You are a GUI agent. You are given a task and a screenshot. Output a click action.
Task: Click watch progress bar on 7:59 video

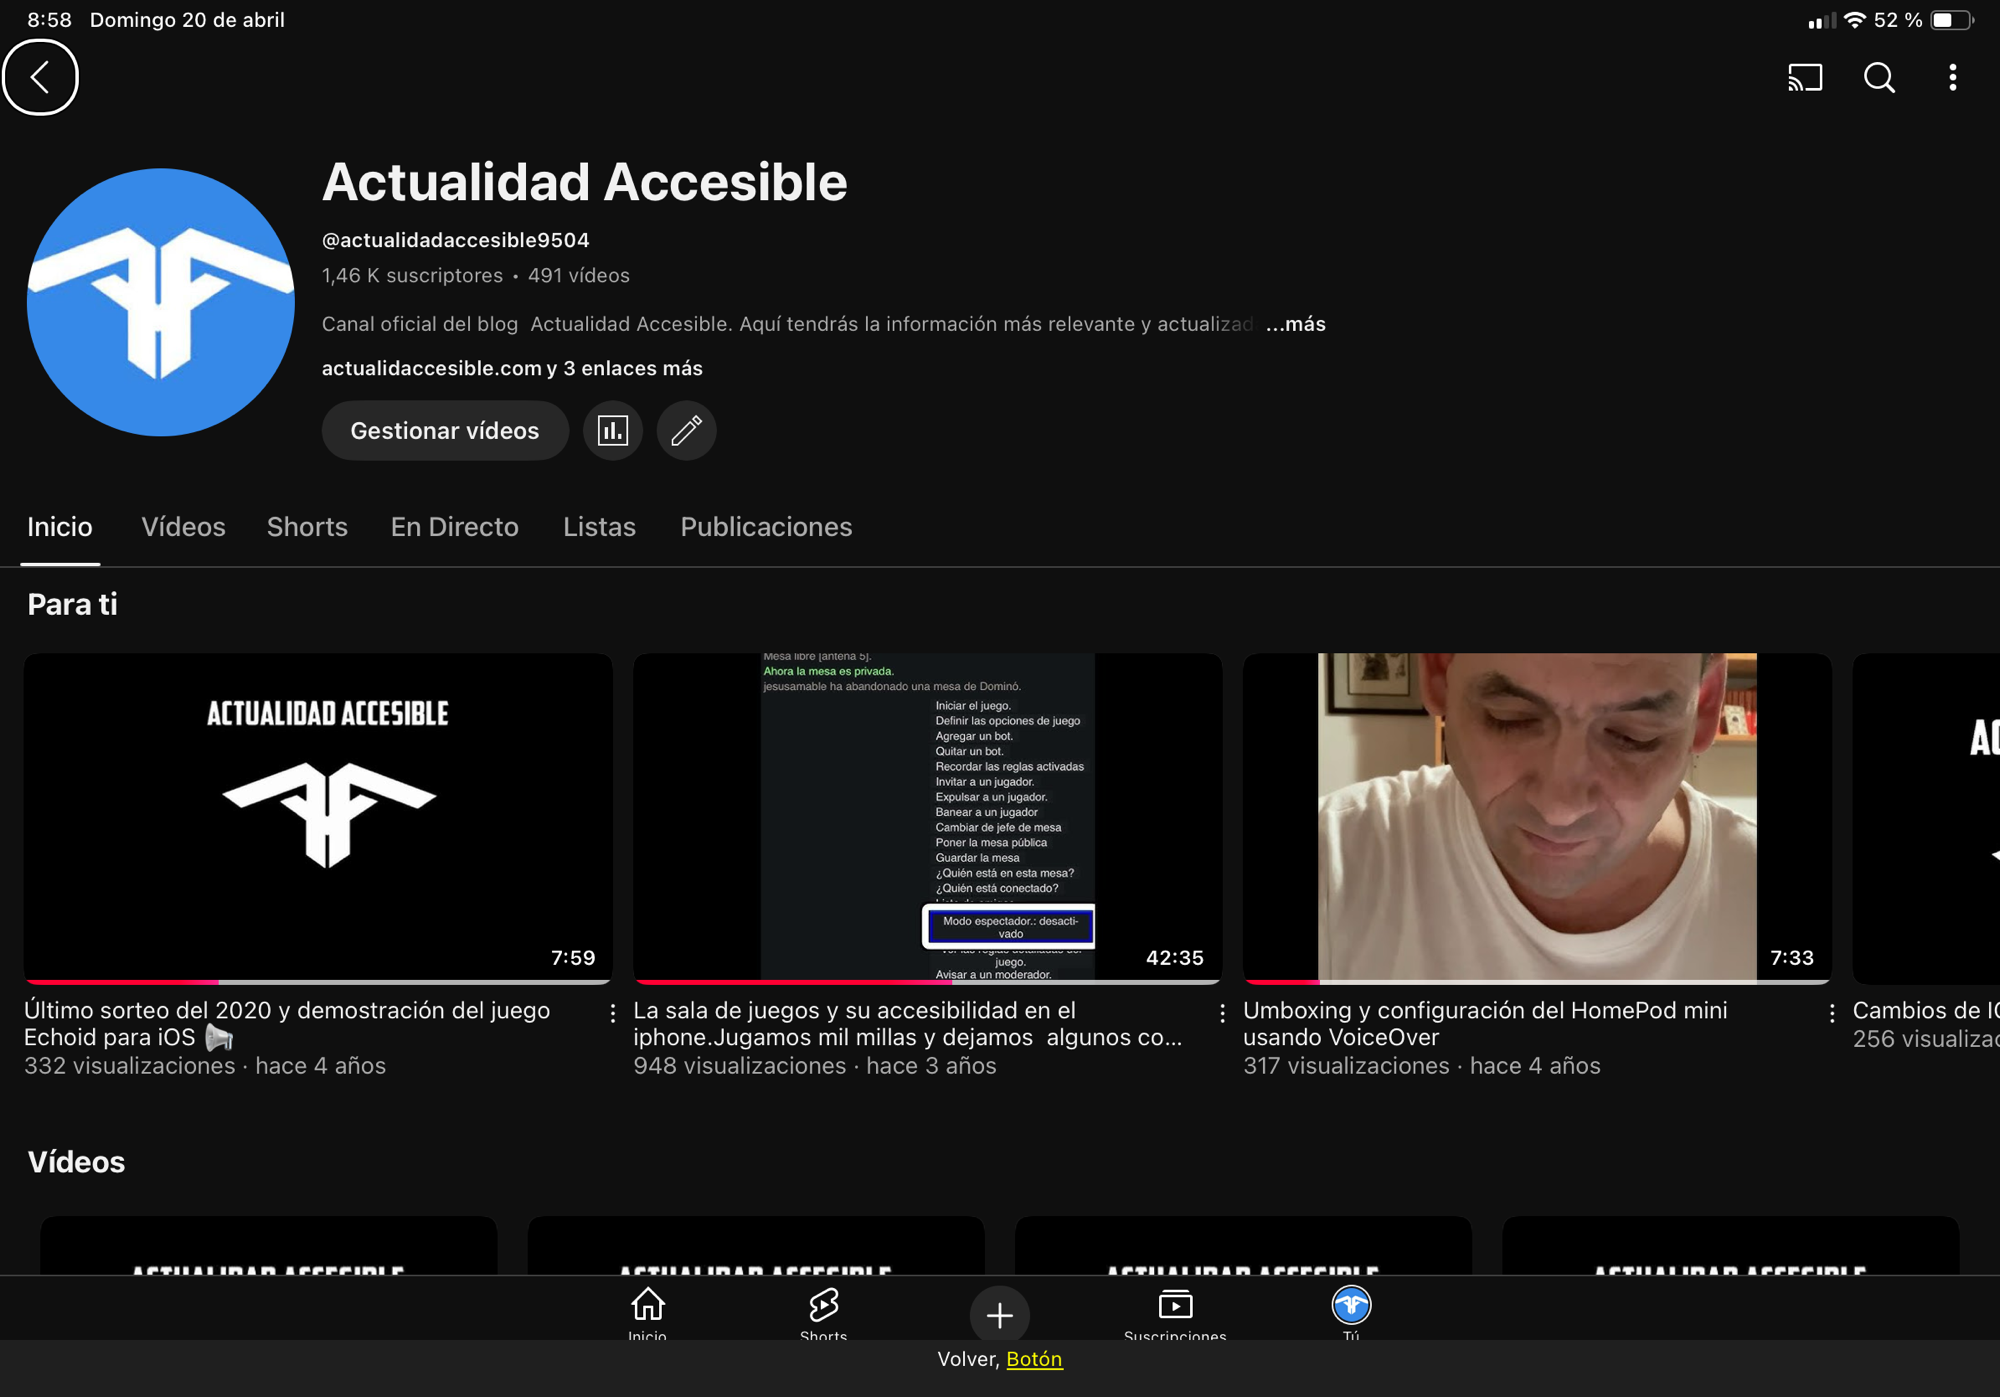pyautogui.click(x=318, y=982)
